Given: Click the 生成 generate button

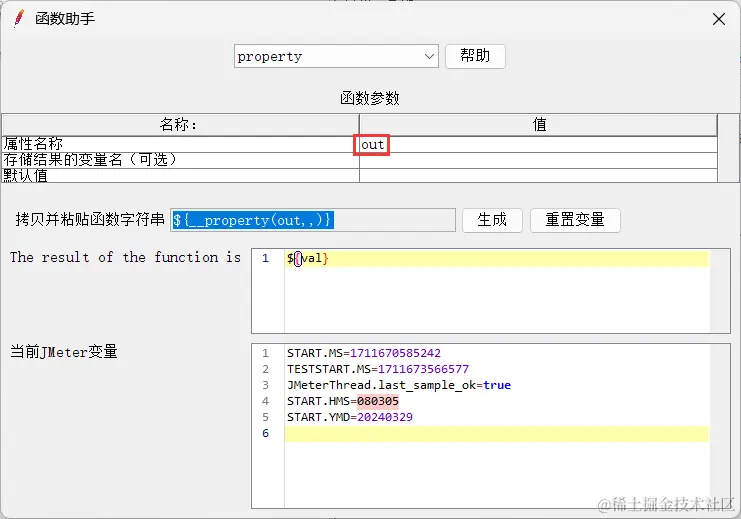Looking at the screenshot, I should click(492, 220).
